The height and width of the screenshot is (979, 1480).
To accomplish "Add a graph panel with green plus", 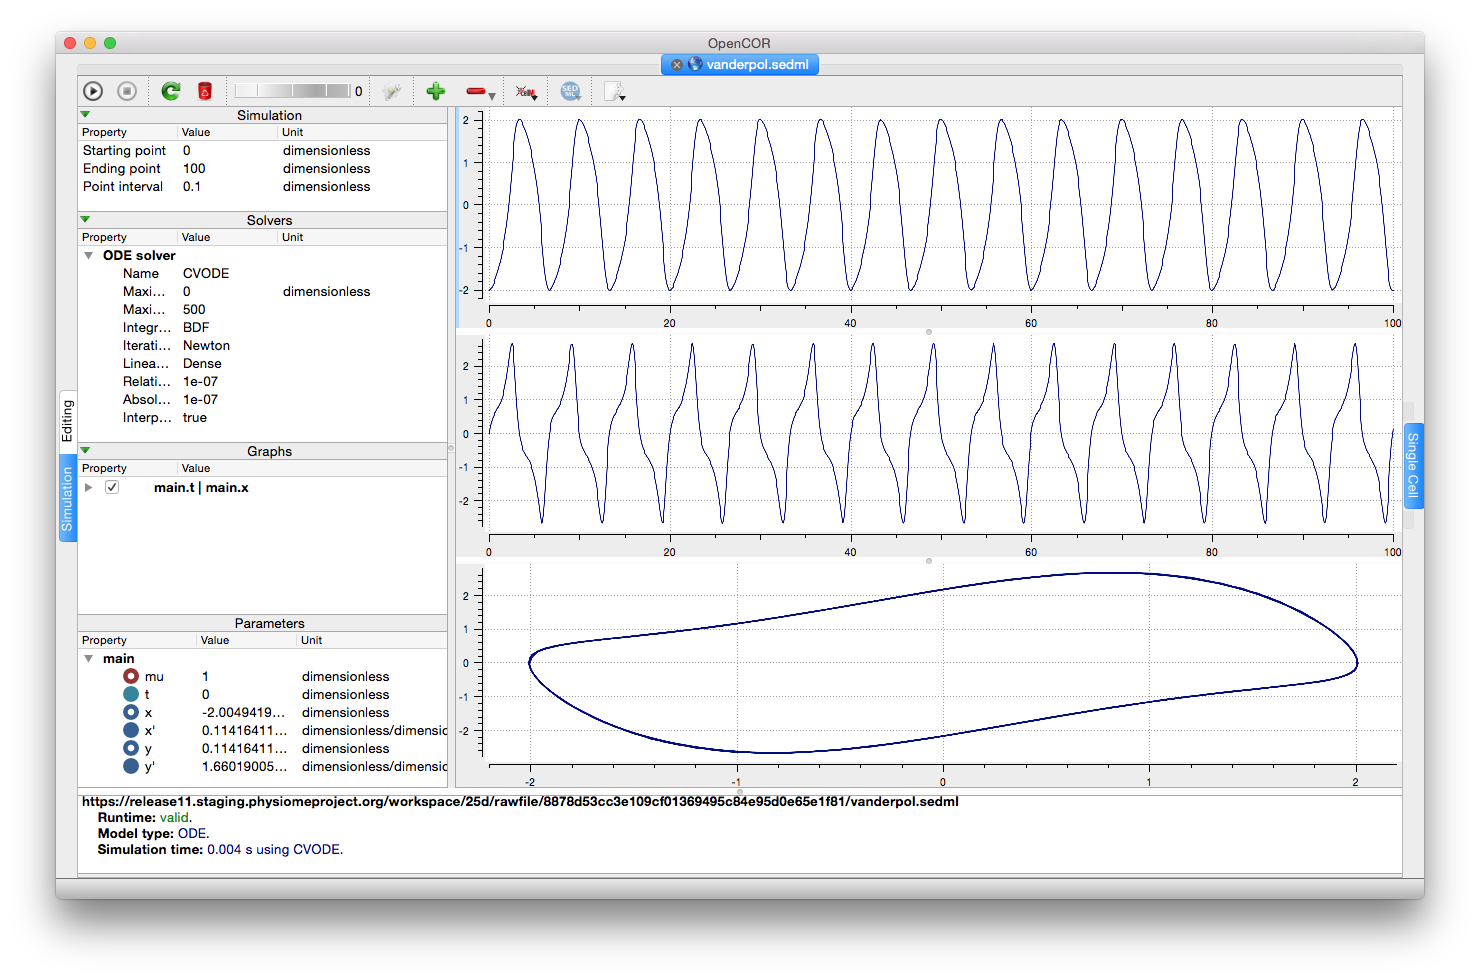I will tap(435, 91).
